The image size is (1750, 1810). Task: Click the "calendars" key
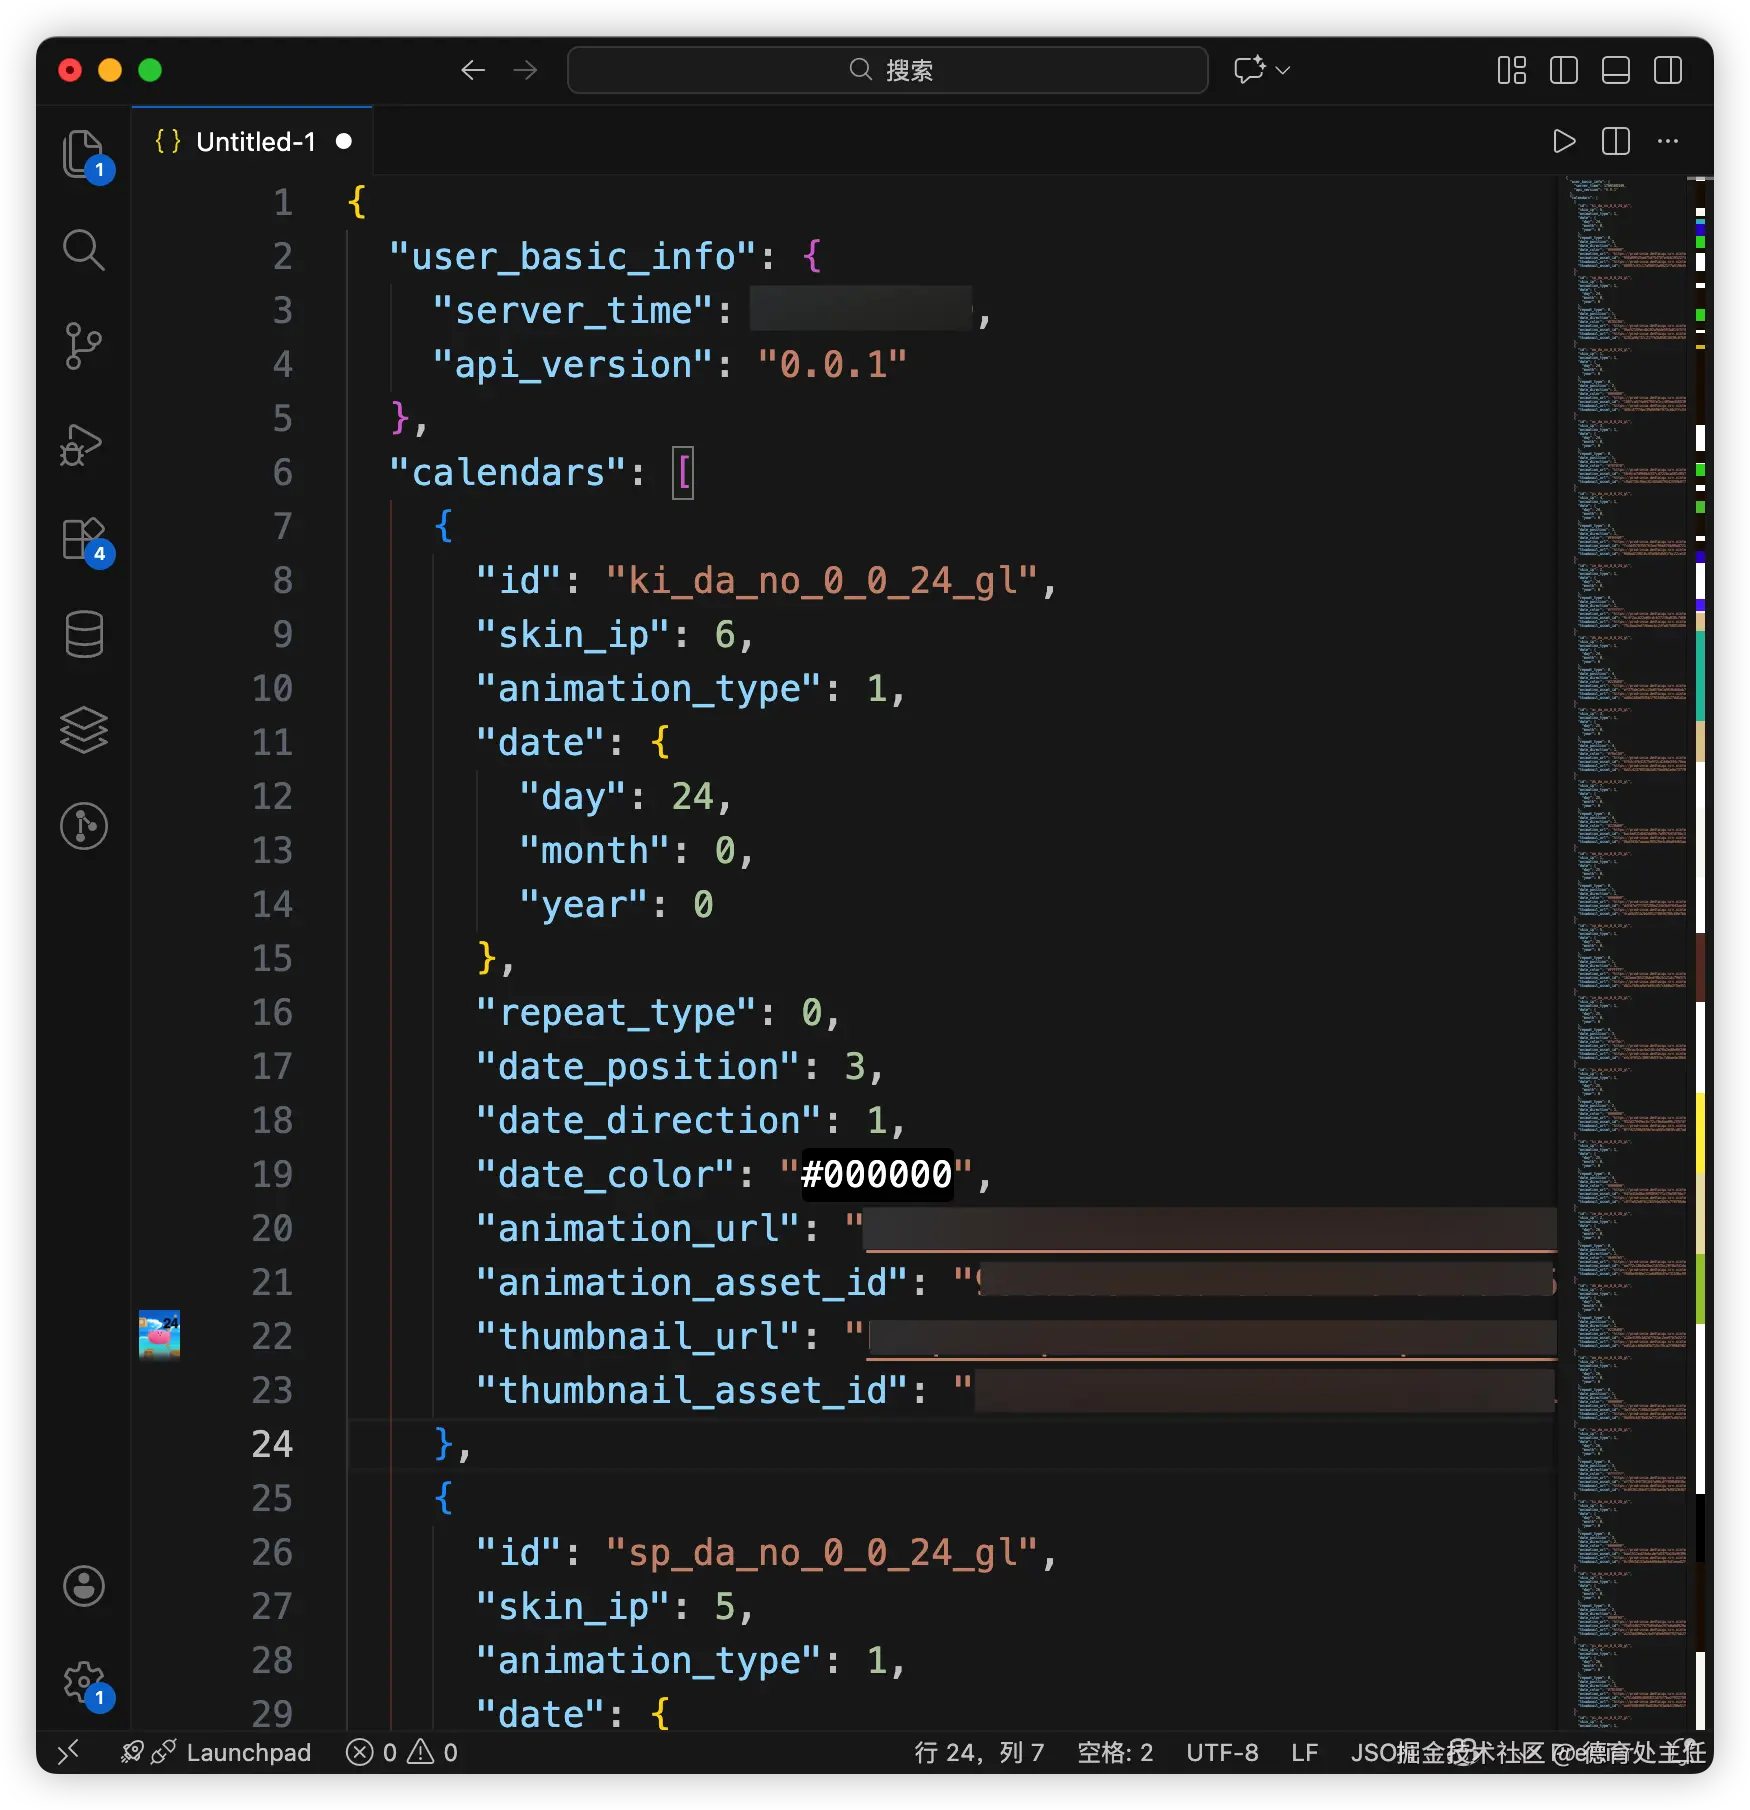(x=508, y=473)
